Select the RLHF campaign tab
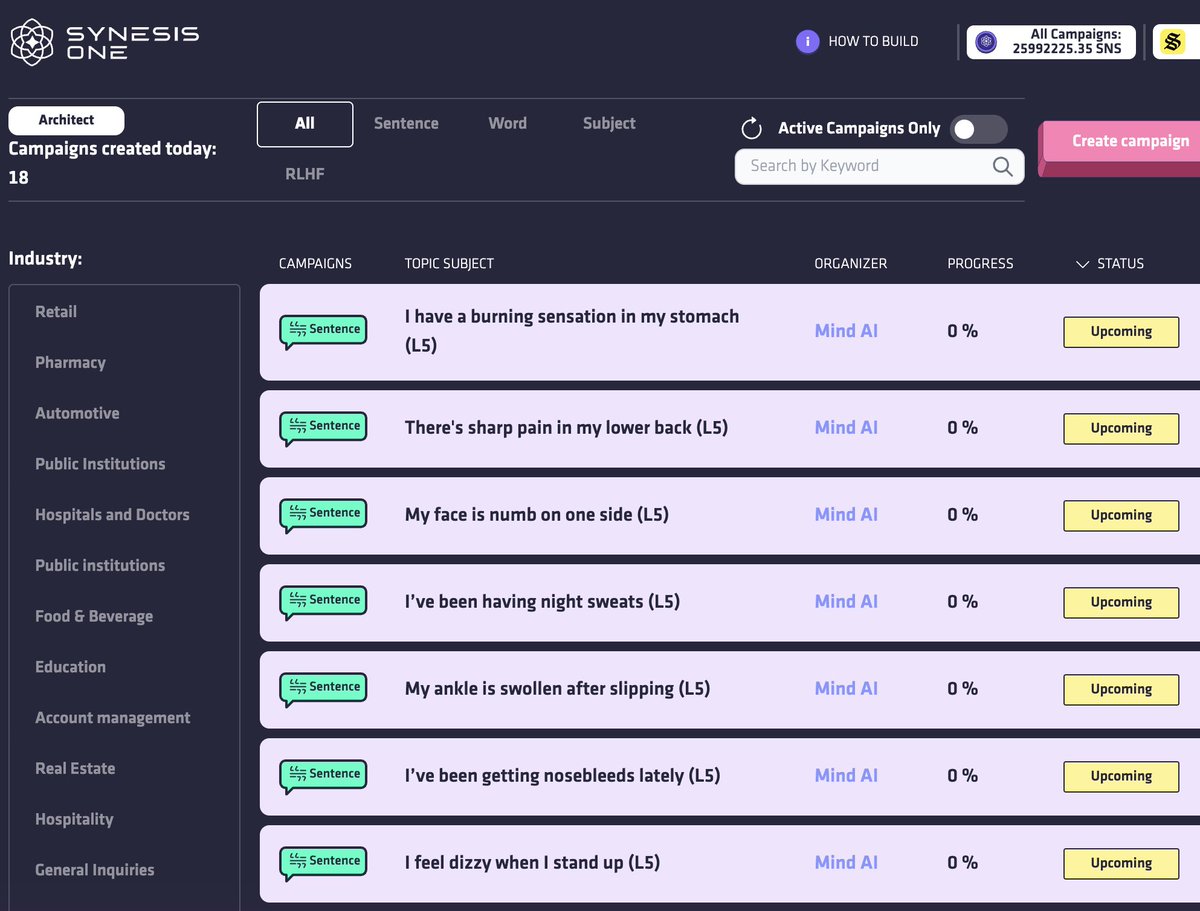This screenshot has height=911, width=1200. [x=304, y=173]
